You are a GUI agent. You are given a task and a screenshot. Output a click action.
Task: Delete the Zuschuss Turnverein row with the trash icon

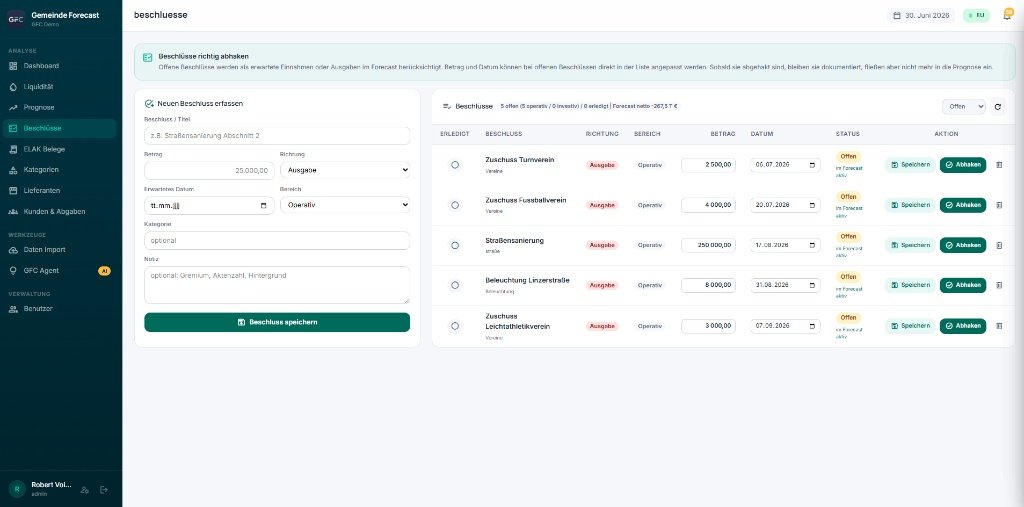pyautogui.click(x=999, y=165)
